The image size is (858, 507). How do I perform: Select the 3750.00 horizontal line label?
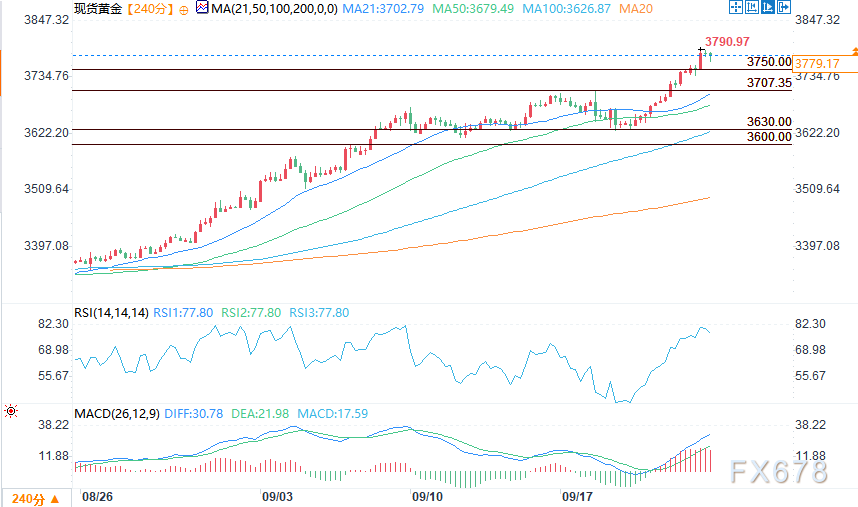(769, 62)
